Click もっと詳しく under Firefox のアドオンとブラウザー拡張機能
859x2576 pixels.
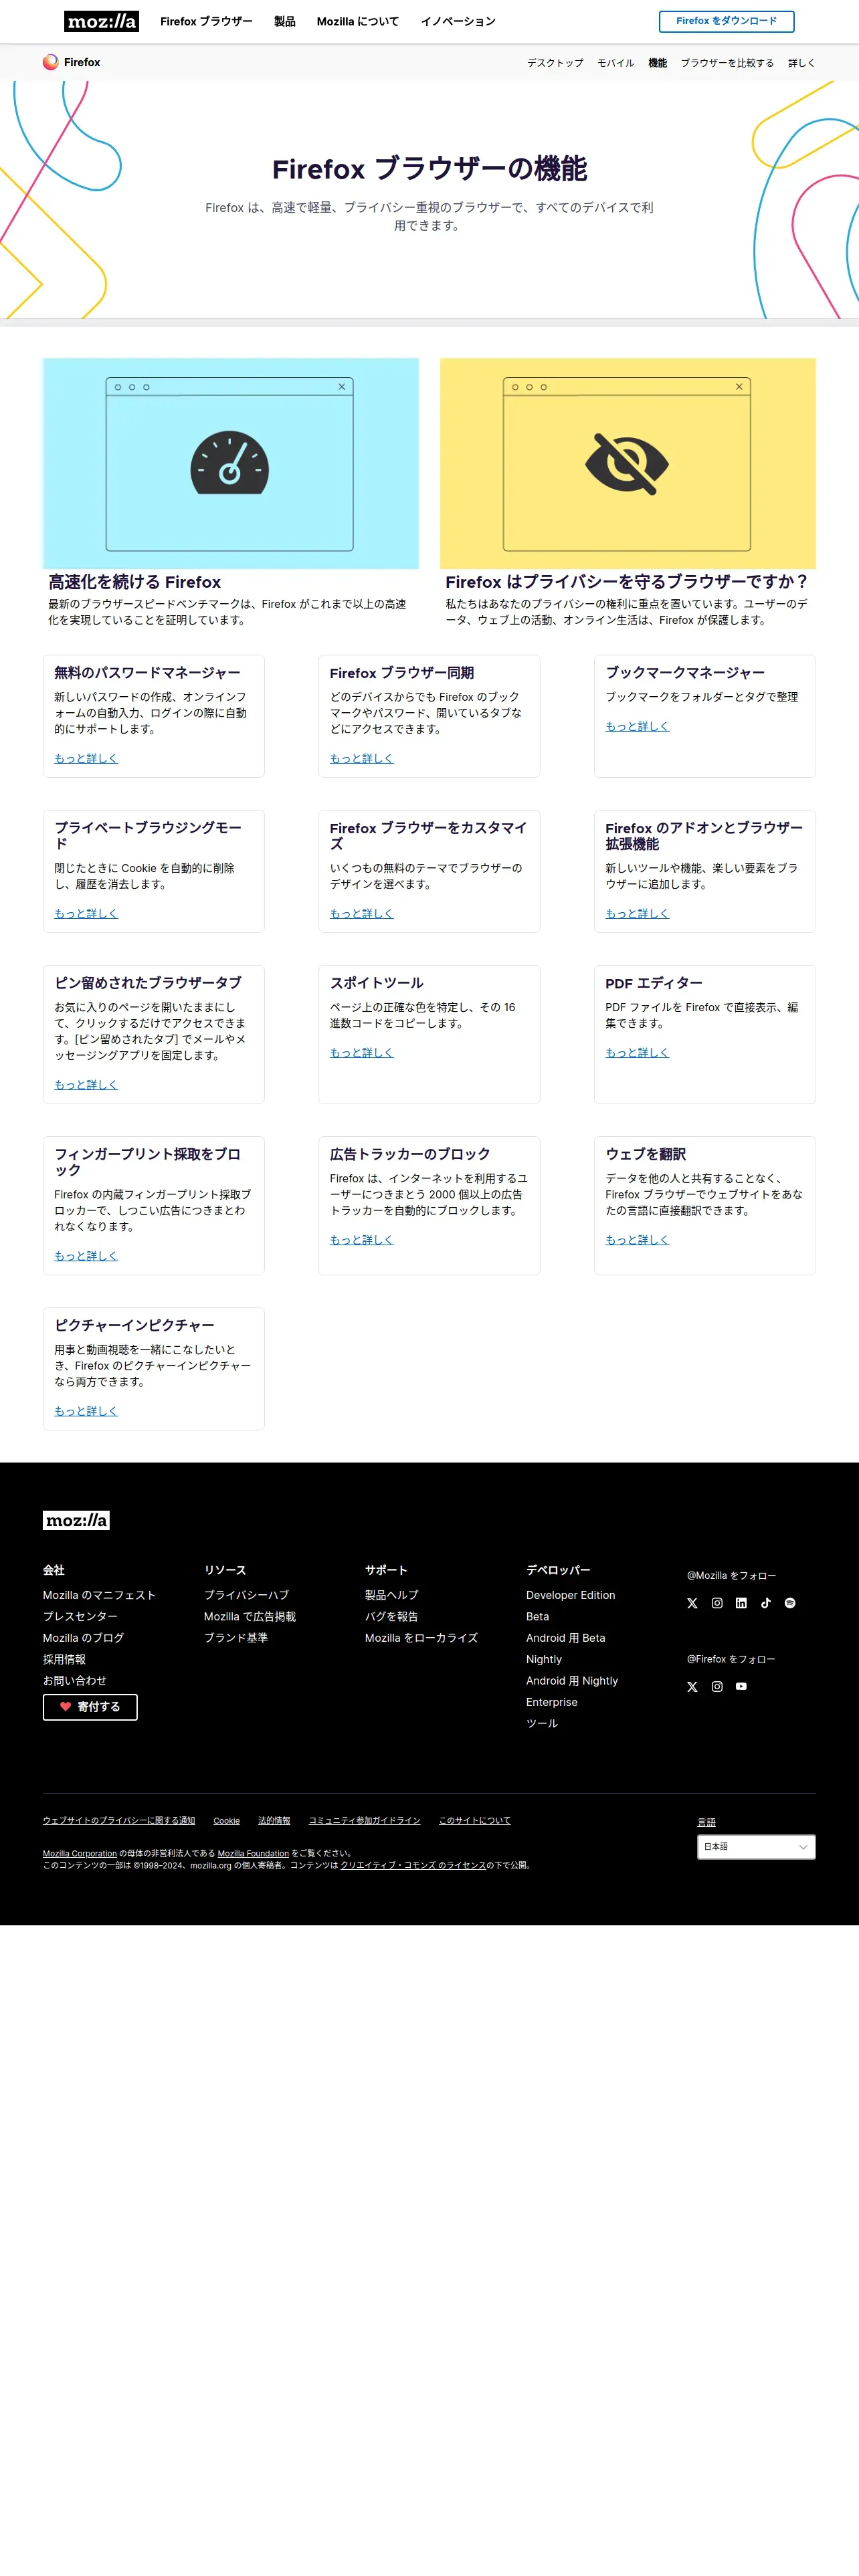637,914
